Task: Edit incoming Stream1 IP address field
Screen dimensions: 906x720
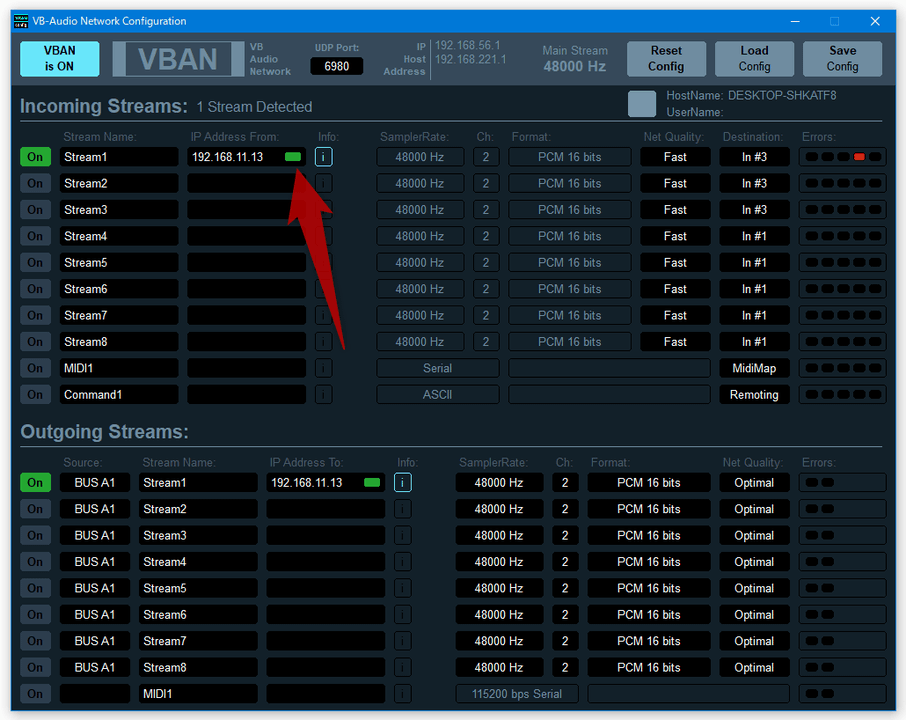Action: click(246, 157)
